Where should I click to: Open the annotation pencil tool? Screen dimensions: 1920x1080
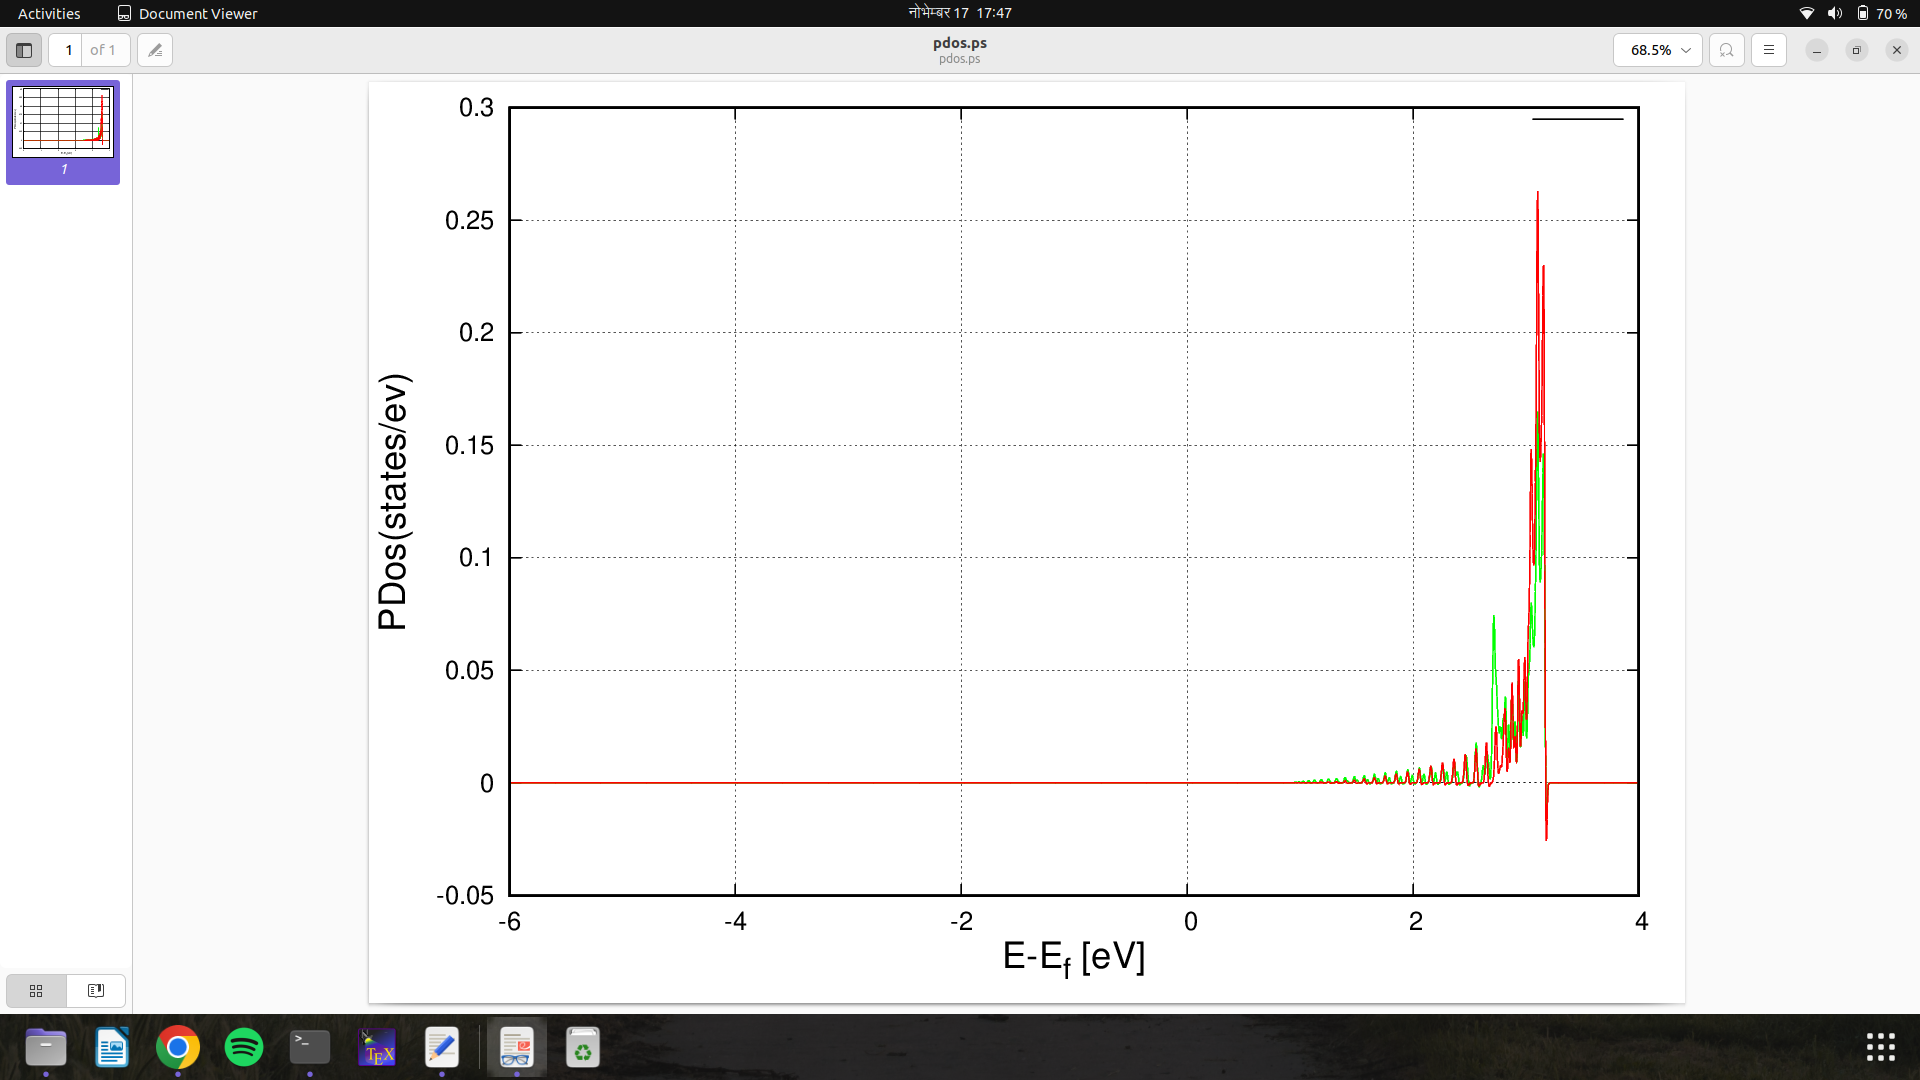[x=155, y=50]
